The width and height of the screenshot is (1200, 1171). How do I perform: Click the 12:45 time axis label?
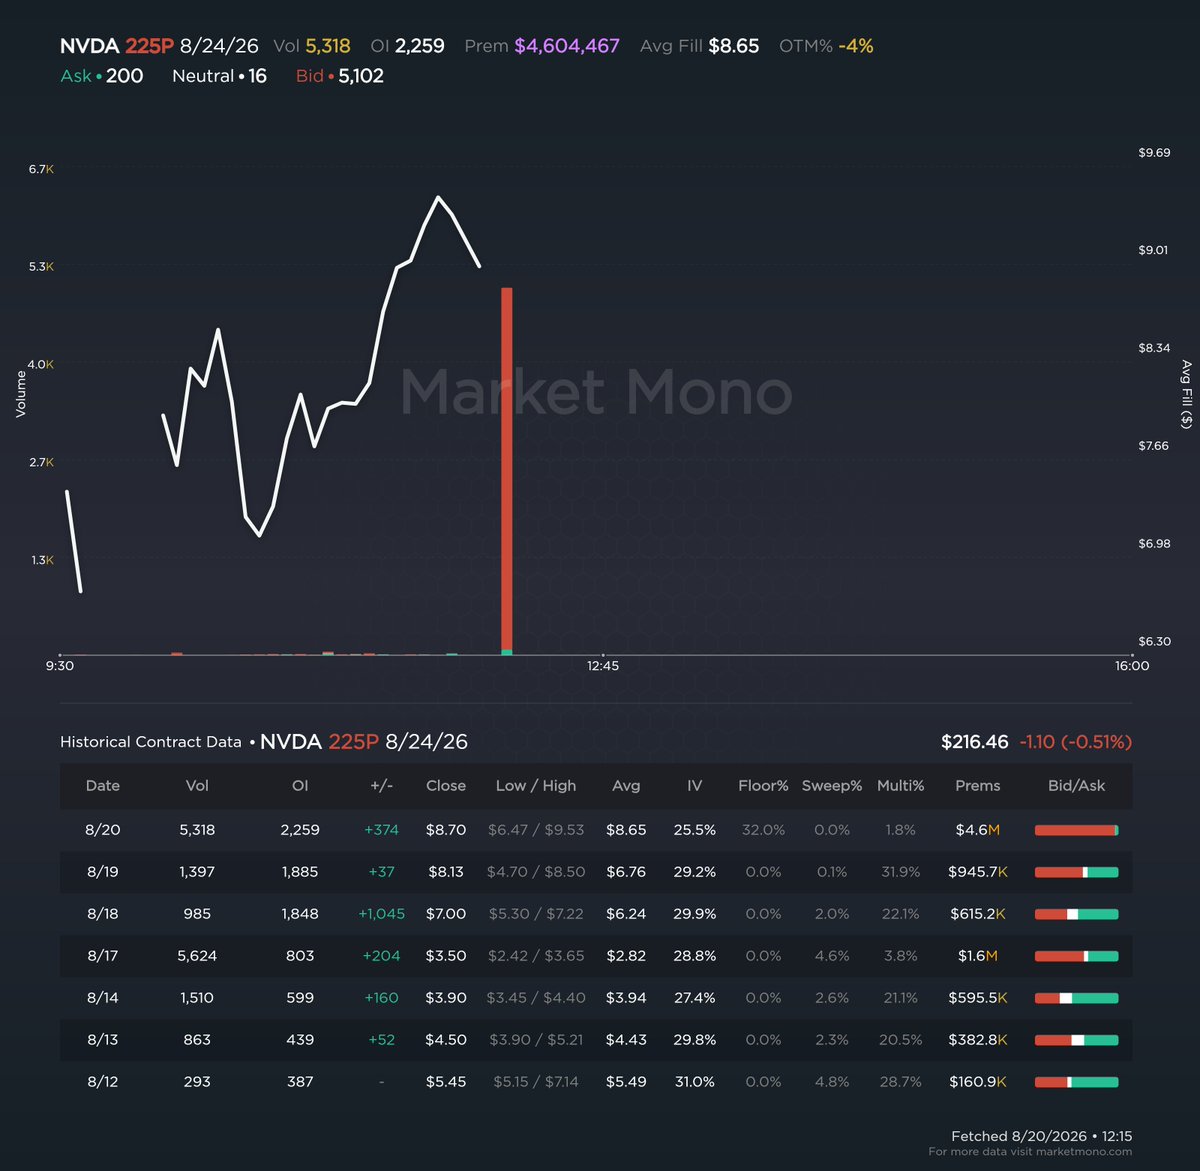coord(603,666)
